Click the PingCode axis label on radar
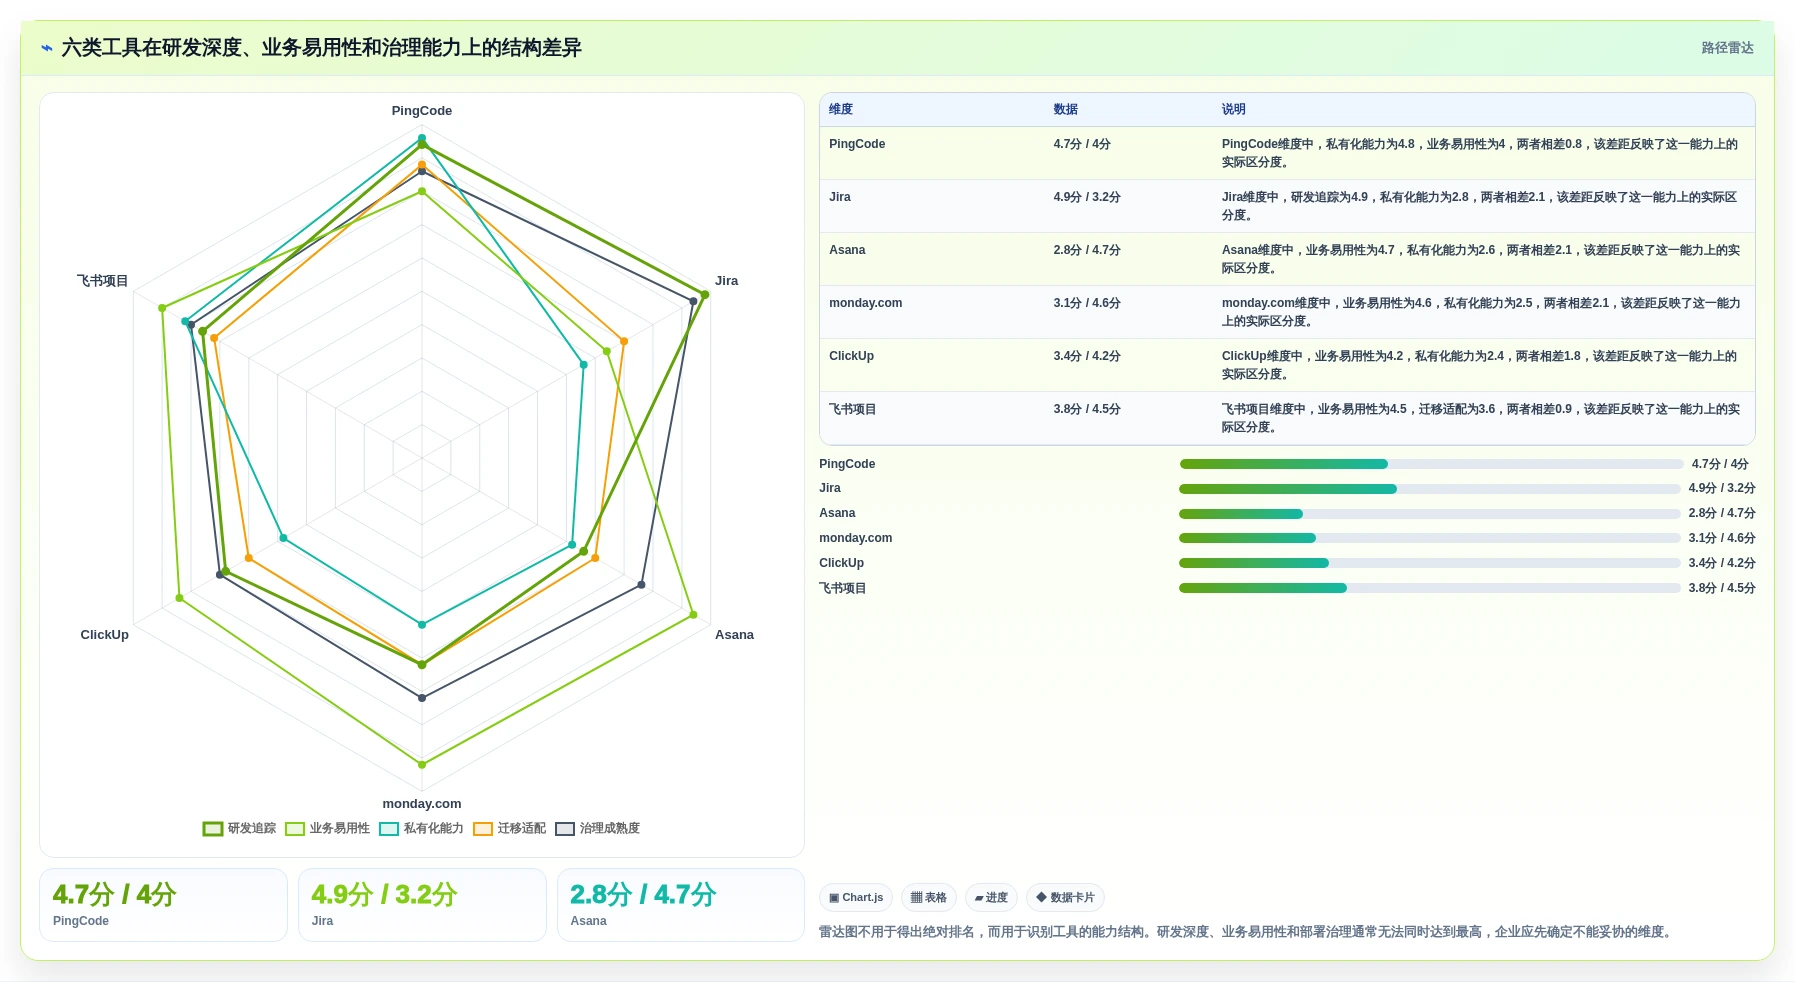The width and height of the screenshot is (1795, 982). (421, 111)
